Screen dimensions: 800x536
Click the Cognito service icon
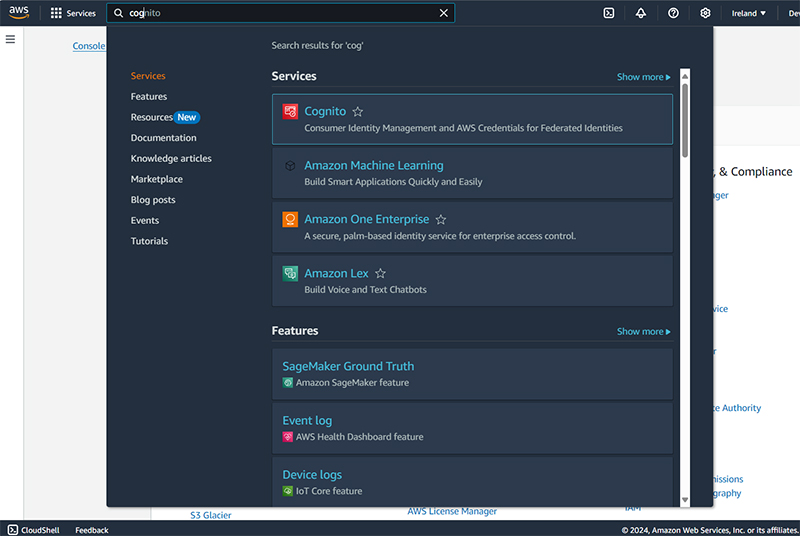click(x=290, y=111)
